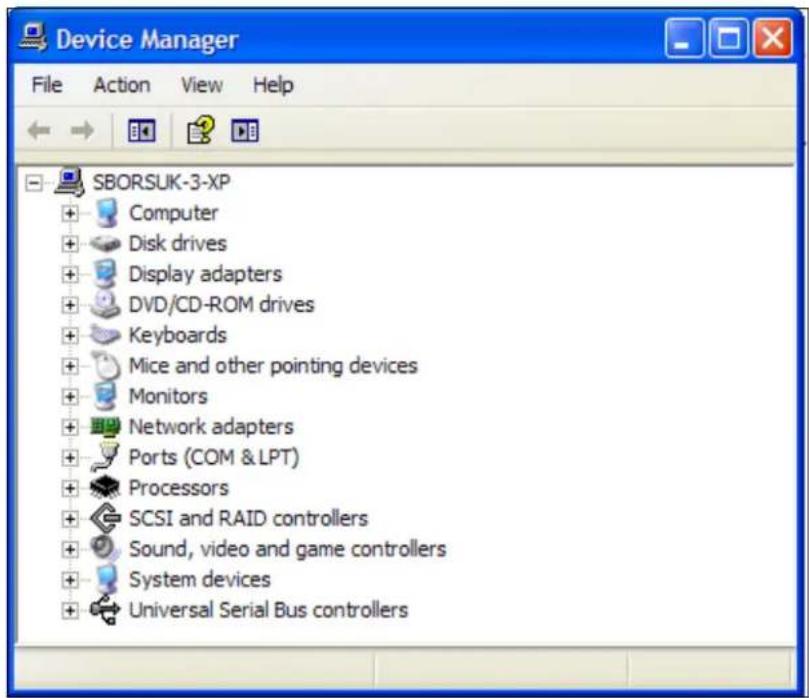The width and height of the screenshot is (809, 698).
Task: Select the Keyboards label
Action: (177, 335)
